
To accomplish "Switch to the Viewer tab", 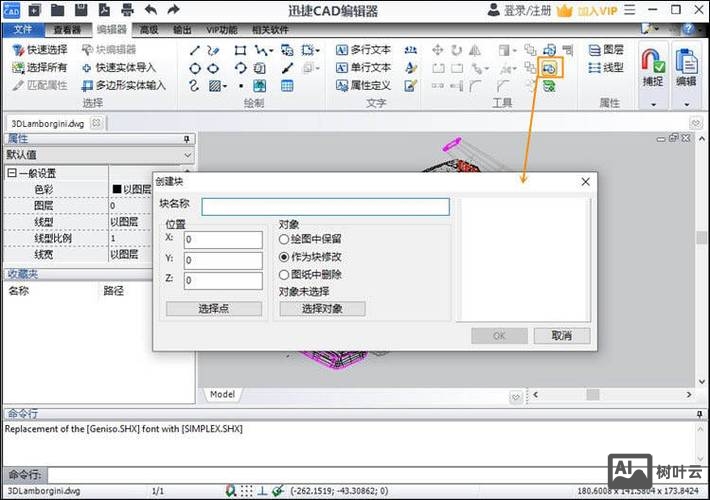I will tap(67, 30).
